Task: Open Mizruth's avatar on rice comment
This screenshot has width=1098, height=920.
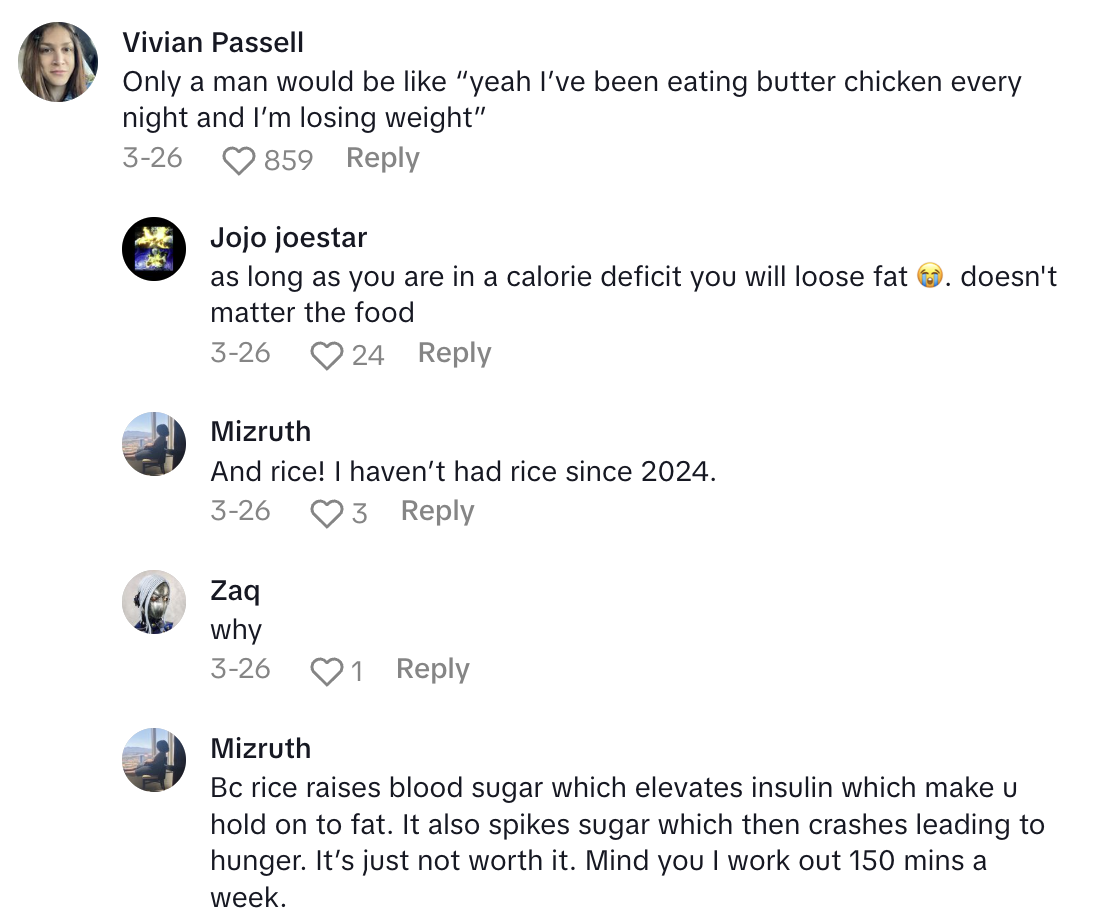Action: [154, 444]
